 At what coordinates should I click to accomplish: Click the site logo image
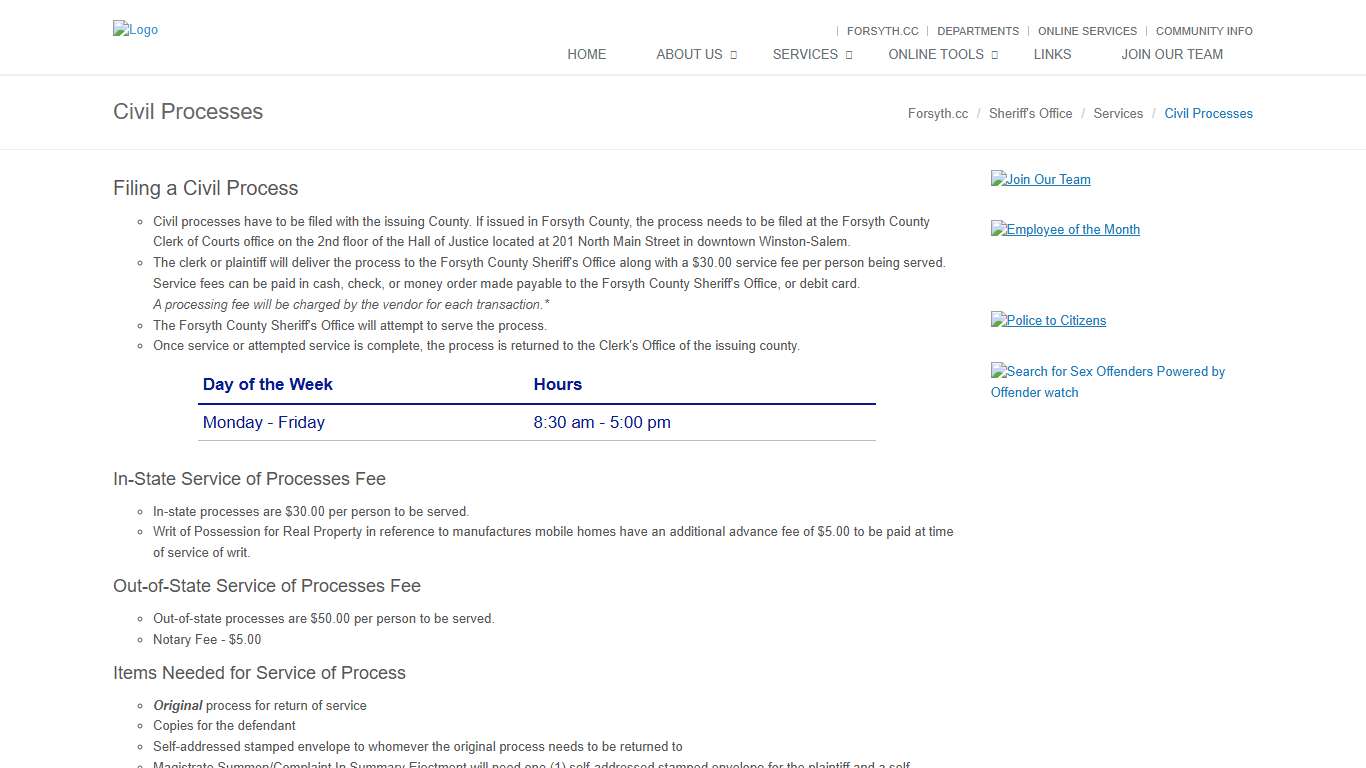[x=136, y=30]
